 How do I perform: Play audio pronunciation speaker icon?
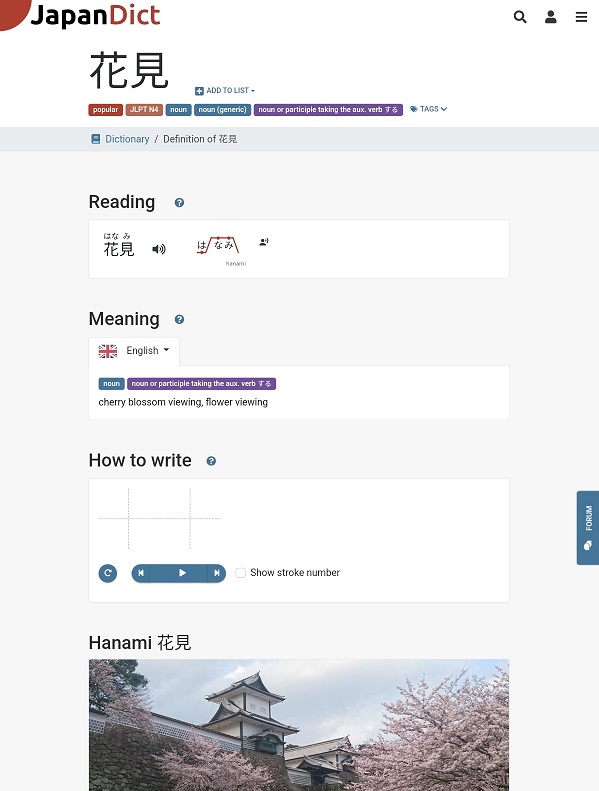[x=159, y=249]
